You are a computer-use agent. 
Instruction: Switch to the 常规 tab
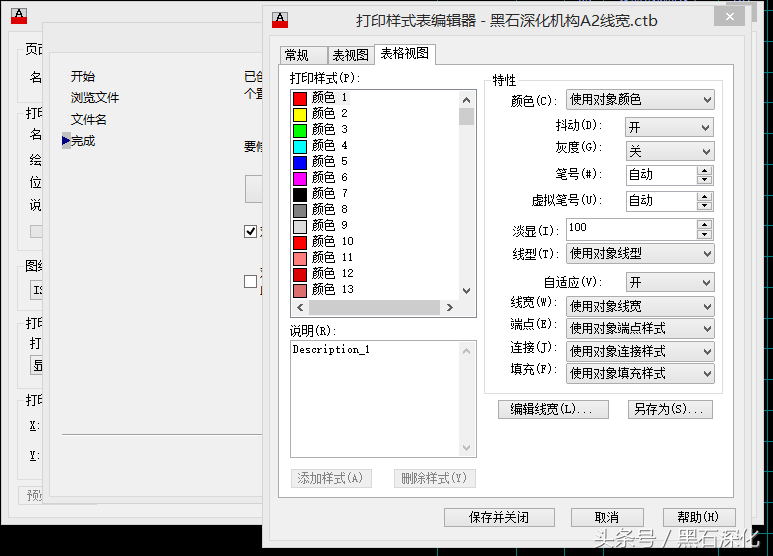302,55
